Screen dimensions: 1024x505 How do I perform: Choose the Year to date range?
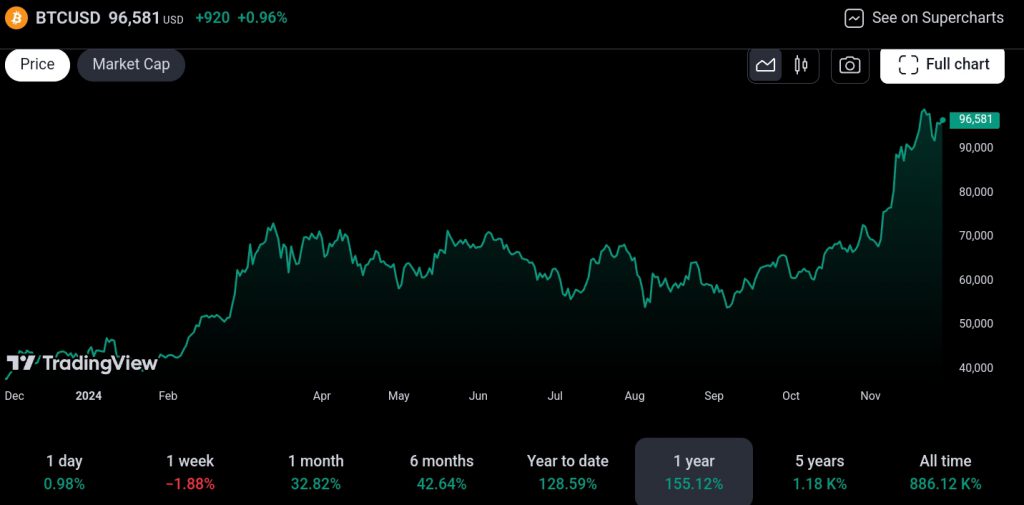[567, 472]
